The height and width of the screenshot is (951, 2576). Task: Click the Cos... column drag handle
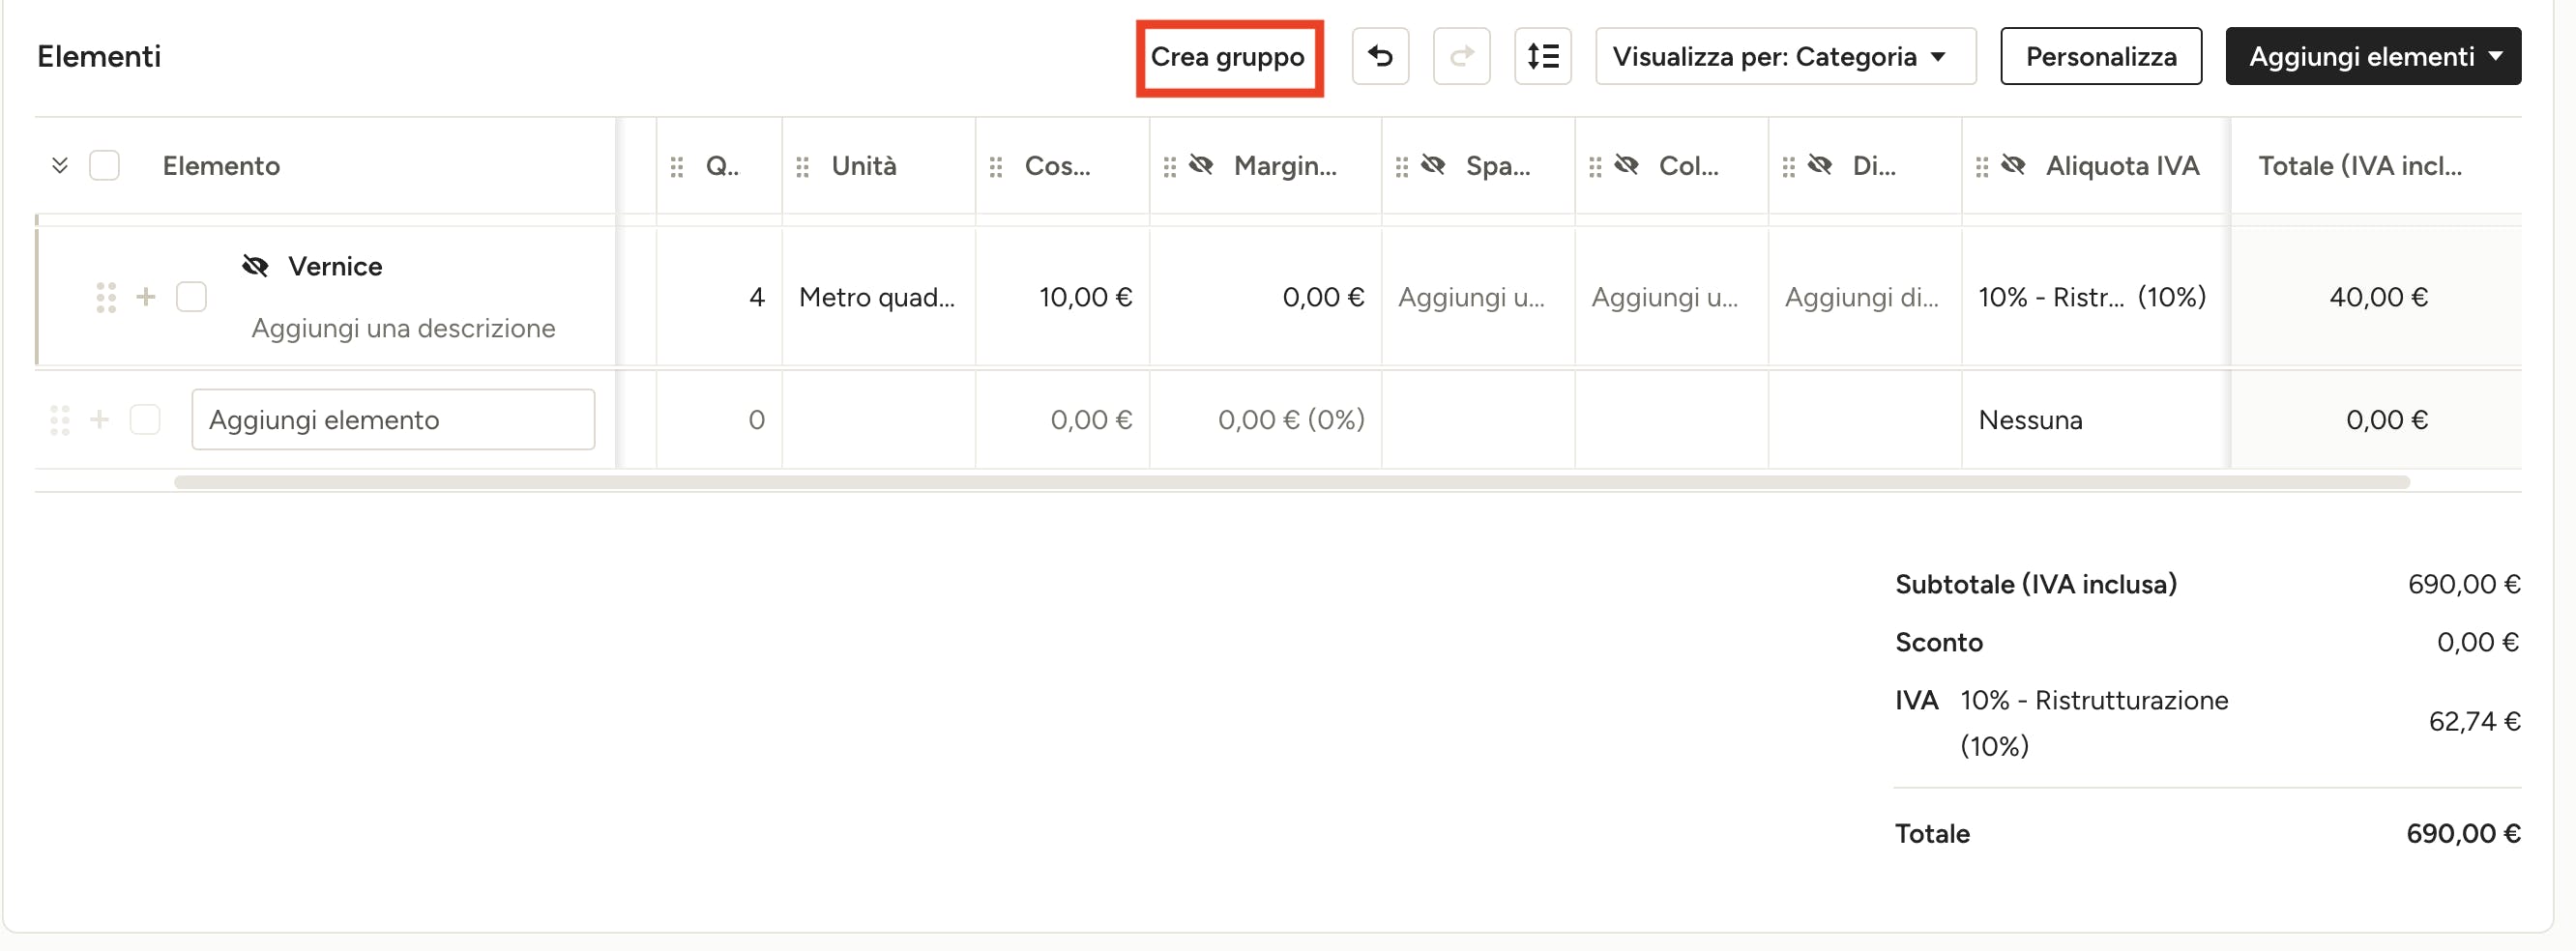click(x=995, y=167)
